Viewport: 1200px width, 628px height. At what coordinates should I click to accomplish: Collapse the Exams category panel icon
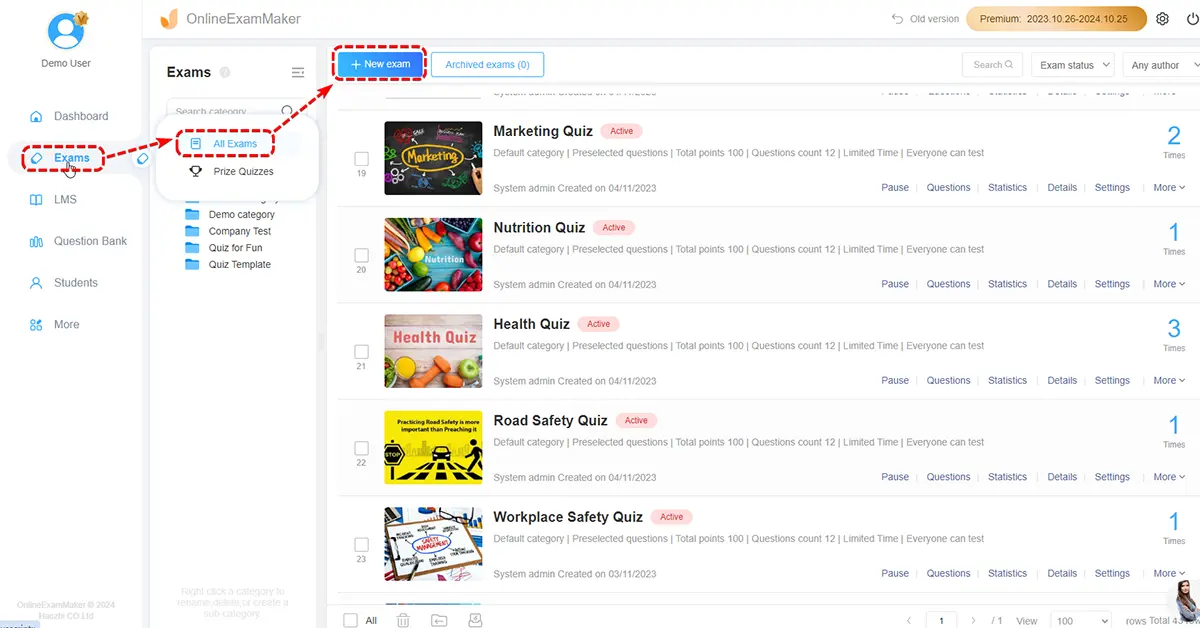tap(297, 72)
